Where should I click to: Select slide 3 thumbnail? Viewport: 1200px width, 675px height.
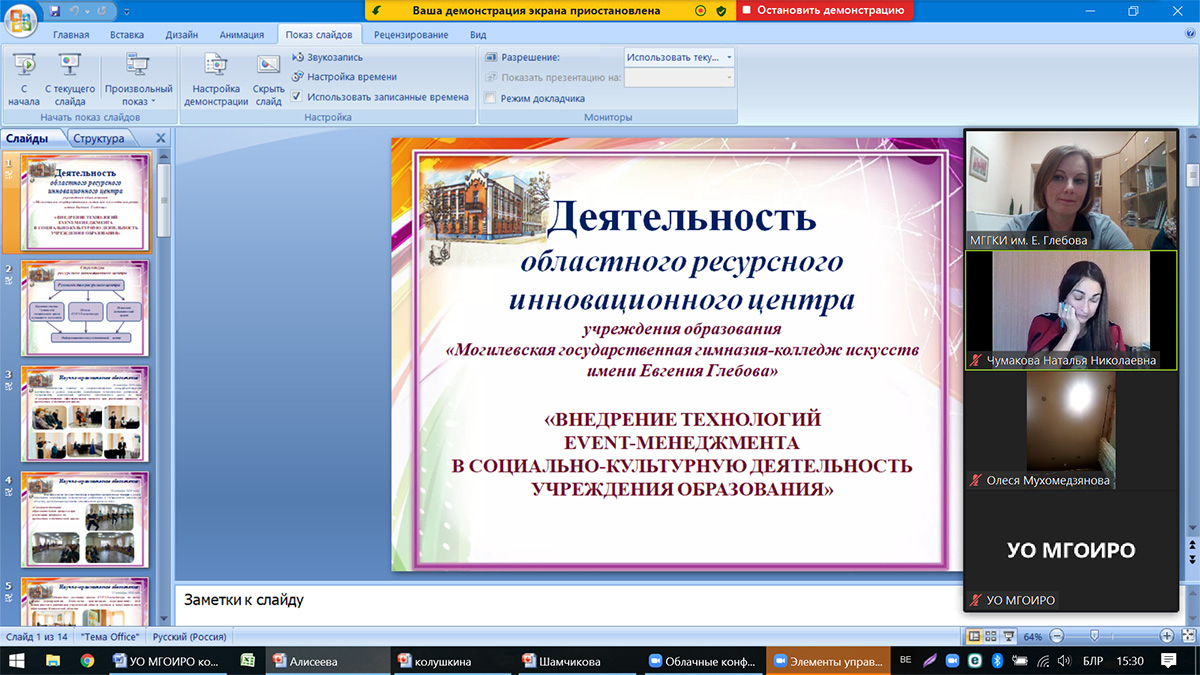coord(85,414)
